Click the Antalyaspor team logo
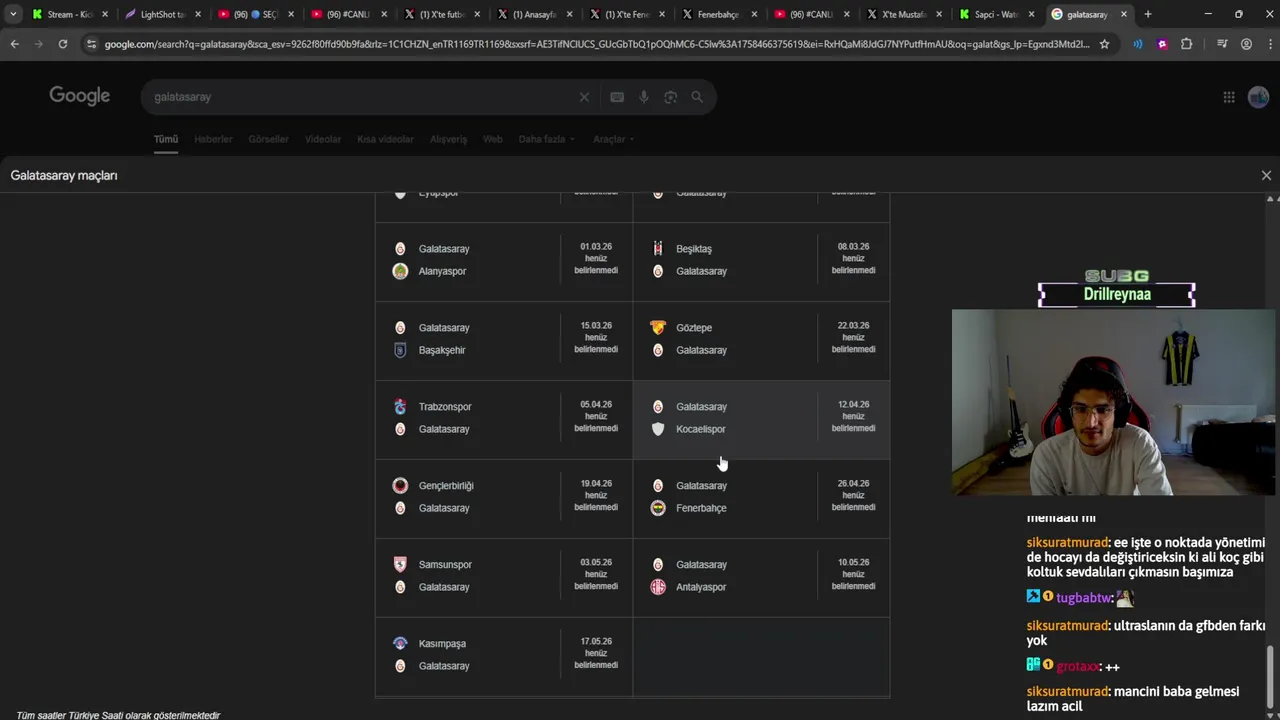This screenshot has height=720, width=1280. tap(658, 587)
